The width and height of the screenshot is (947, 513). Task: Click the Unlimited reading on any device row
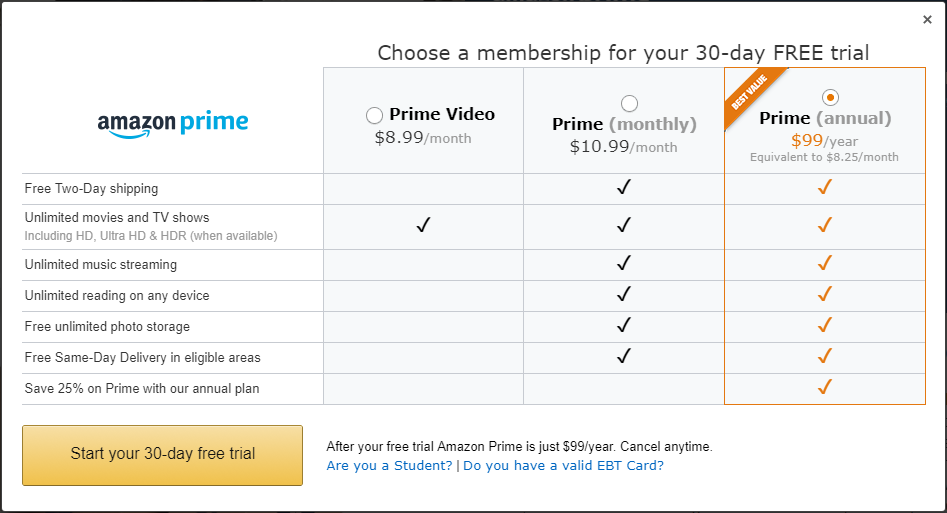tap(118, 296)
